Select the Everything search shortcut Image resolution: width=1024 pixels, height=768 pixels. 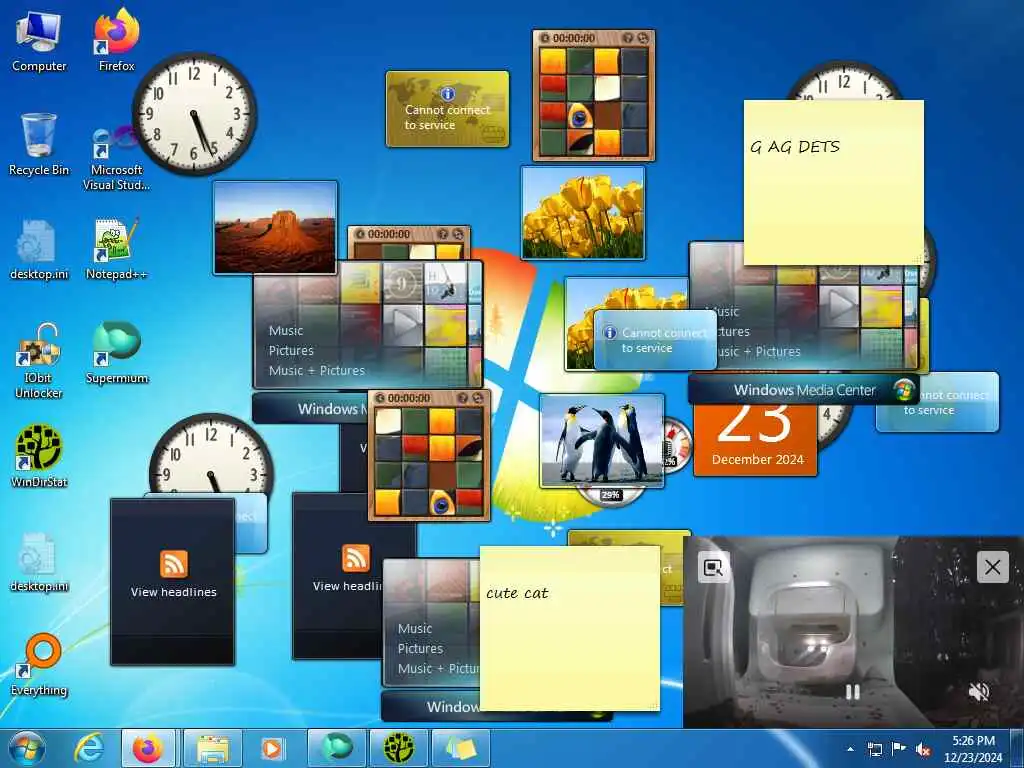pyautogui.click(x=39, y=664)
